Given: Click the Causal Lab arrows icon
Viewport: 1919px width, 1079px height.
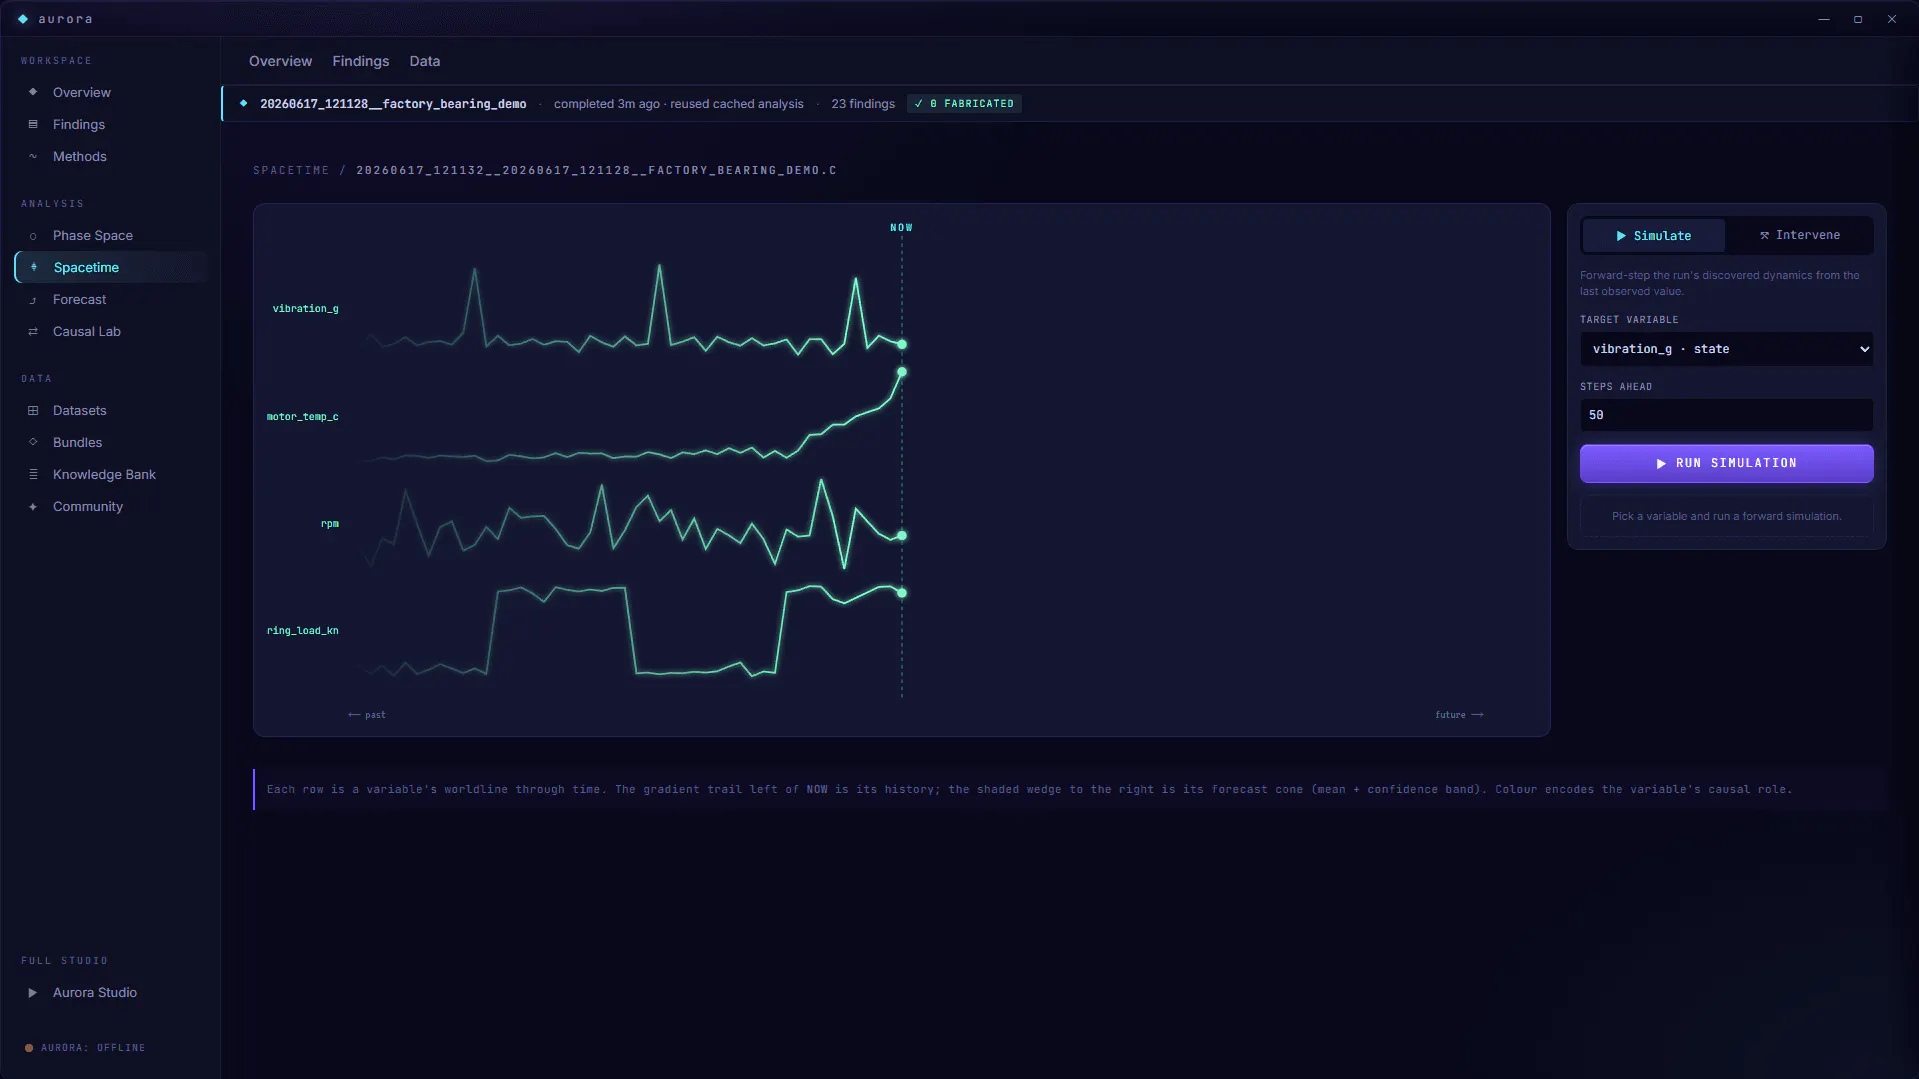Looking at the screenshot, I should click(33, 331).
